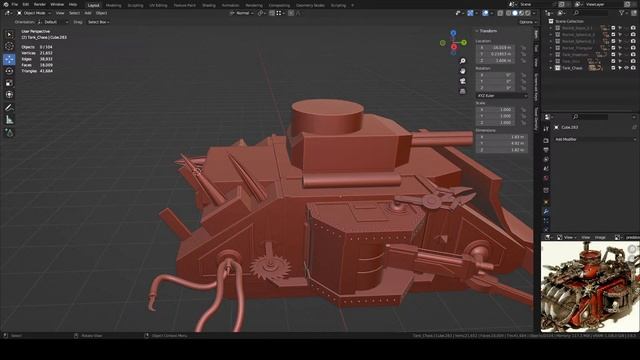
Task: Click the outliner search field
Action: coord(590,13)
